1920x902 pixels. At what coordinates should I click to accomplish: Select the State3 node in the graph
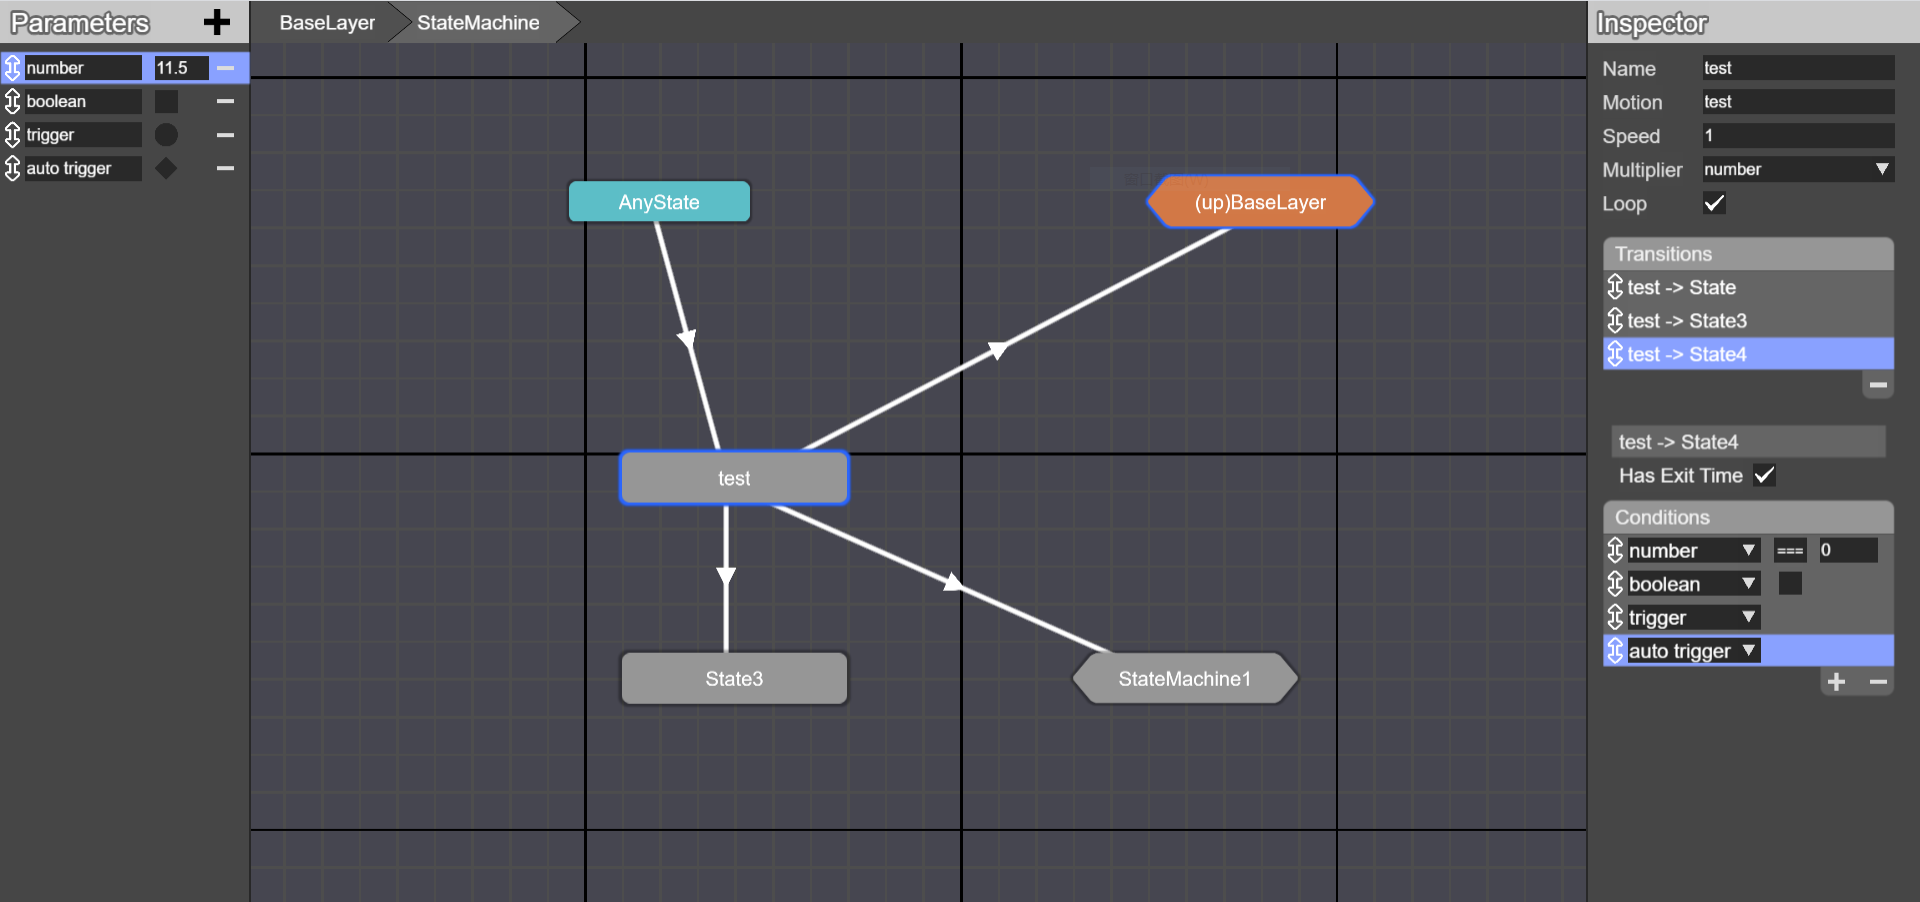click(734, 678)
